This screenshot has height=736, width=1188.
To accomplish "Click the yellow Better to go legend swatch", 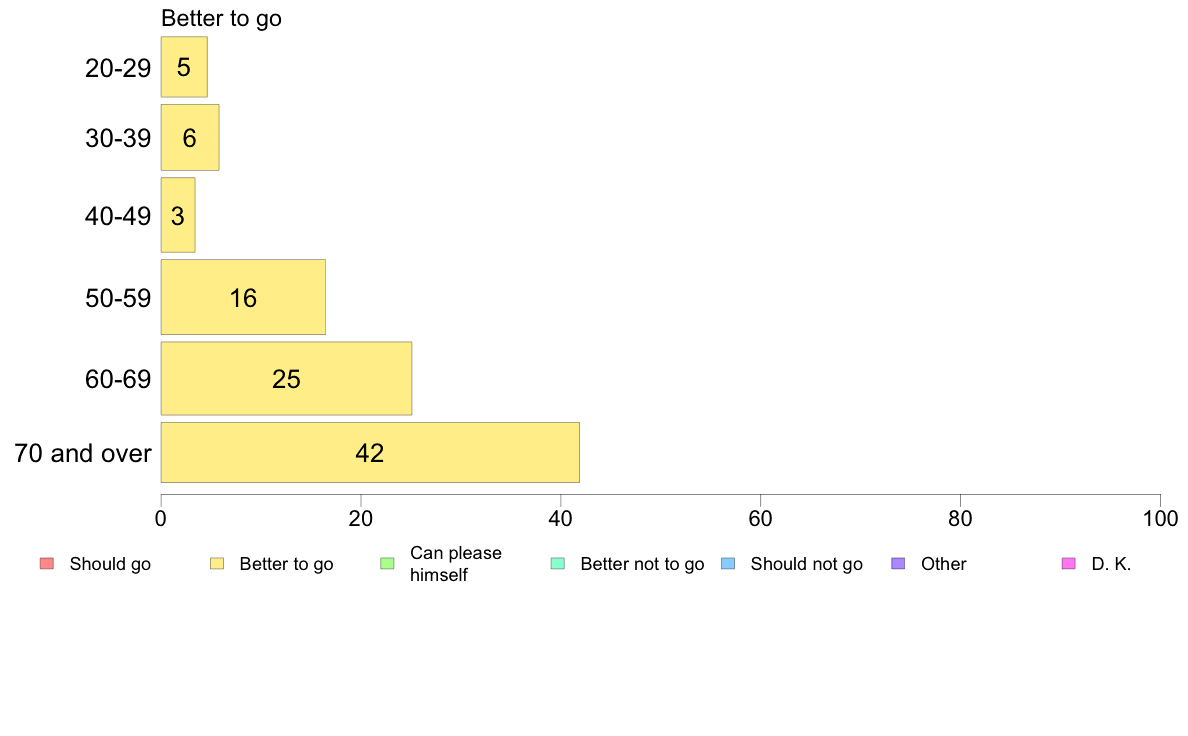I will 217,563.
